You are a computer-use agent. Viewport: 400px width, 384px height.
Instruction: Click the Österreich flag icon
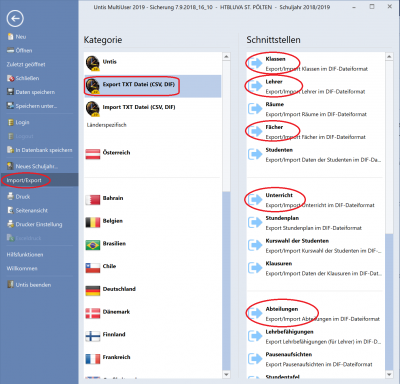click(93, 154)
